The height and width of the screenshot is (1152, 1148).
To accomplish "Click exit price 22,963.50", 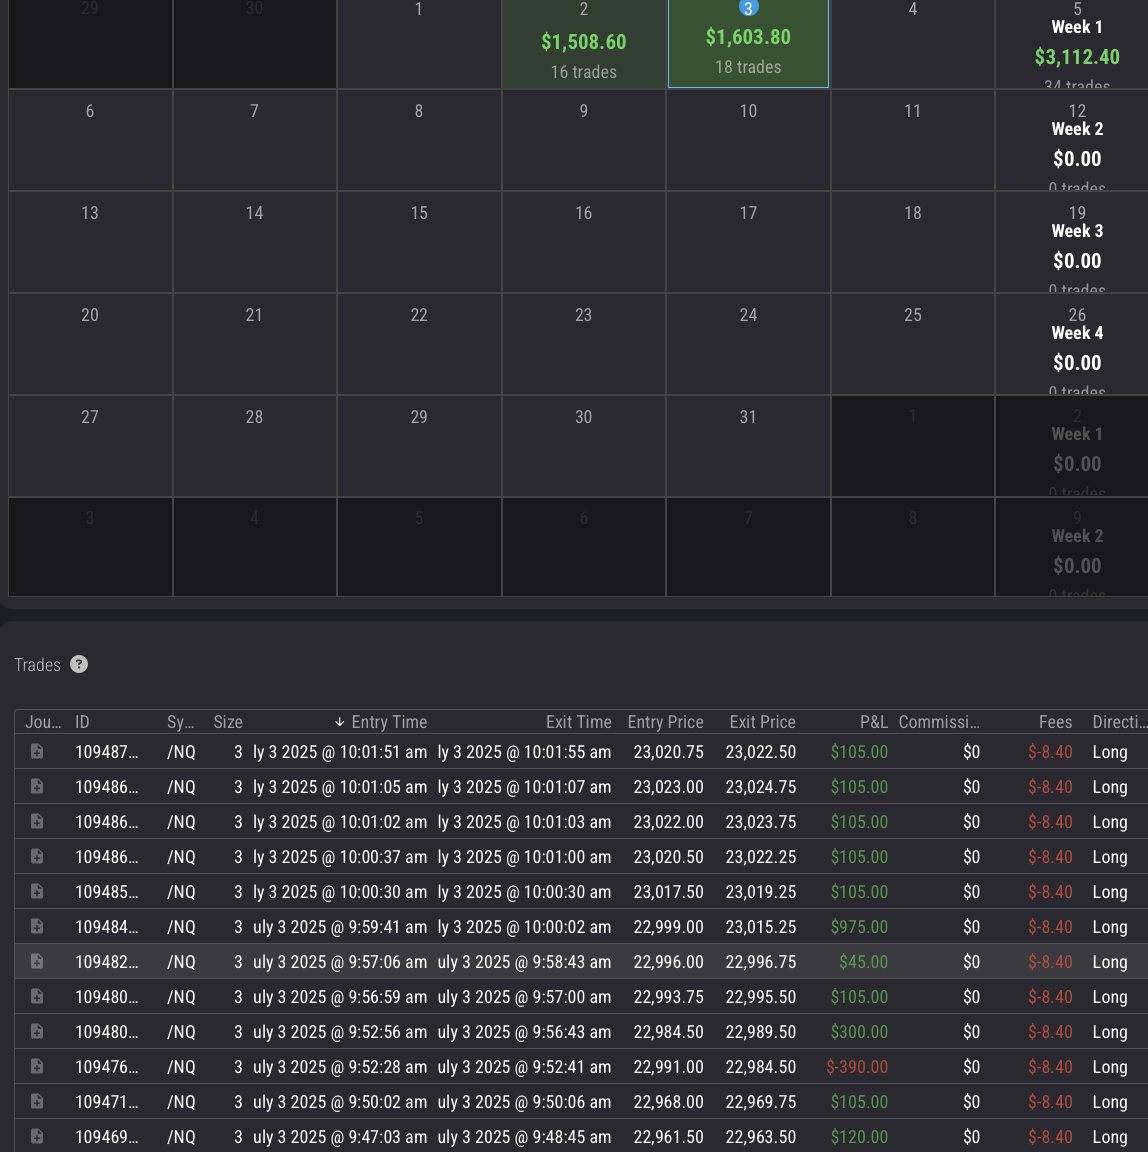I will pos(761,1137).
